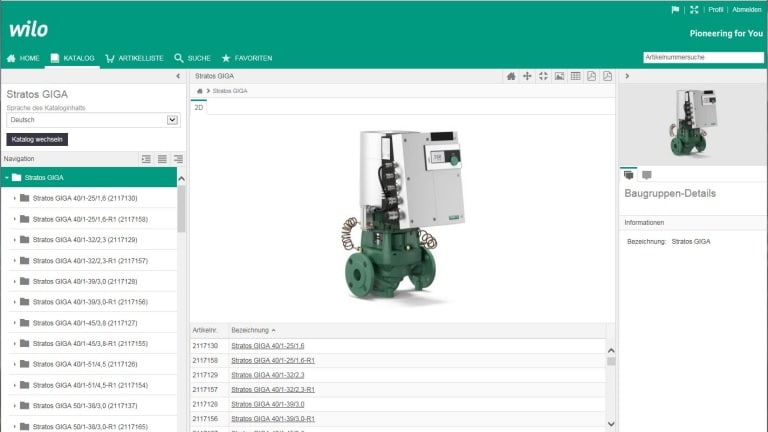Click the first PDF export icon
Viewport: 768px width, 432px height.
pyautogui.click(x=592, y=76)
